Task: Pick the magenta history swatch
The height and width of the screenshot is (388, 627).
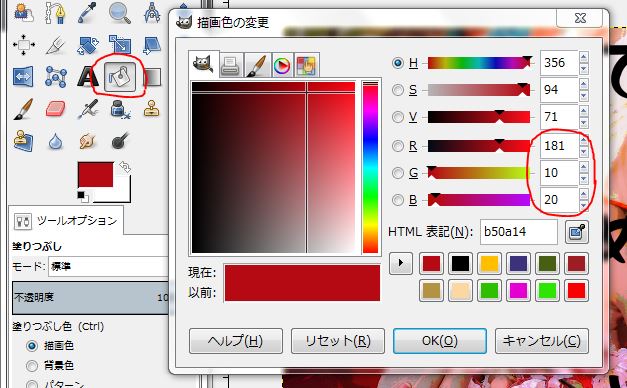Action: (519, 291)
